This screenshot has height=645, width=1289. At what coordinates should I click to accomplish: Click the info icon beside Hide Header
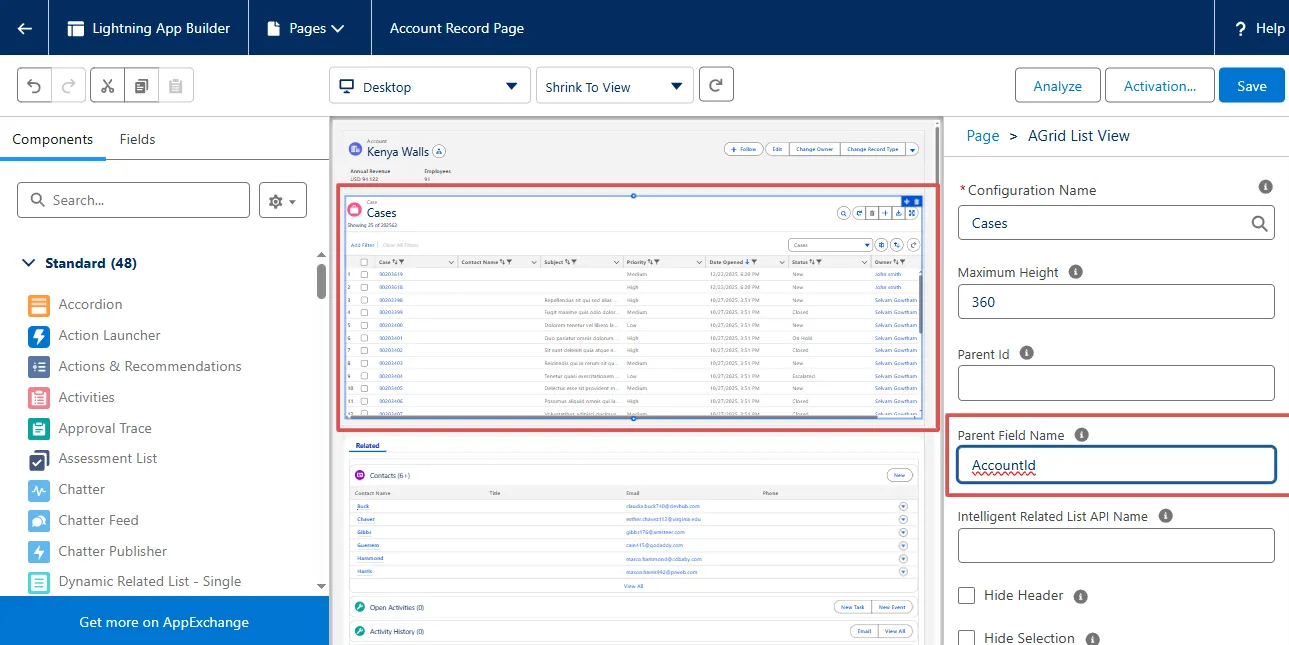(x=1080, y=596)
